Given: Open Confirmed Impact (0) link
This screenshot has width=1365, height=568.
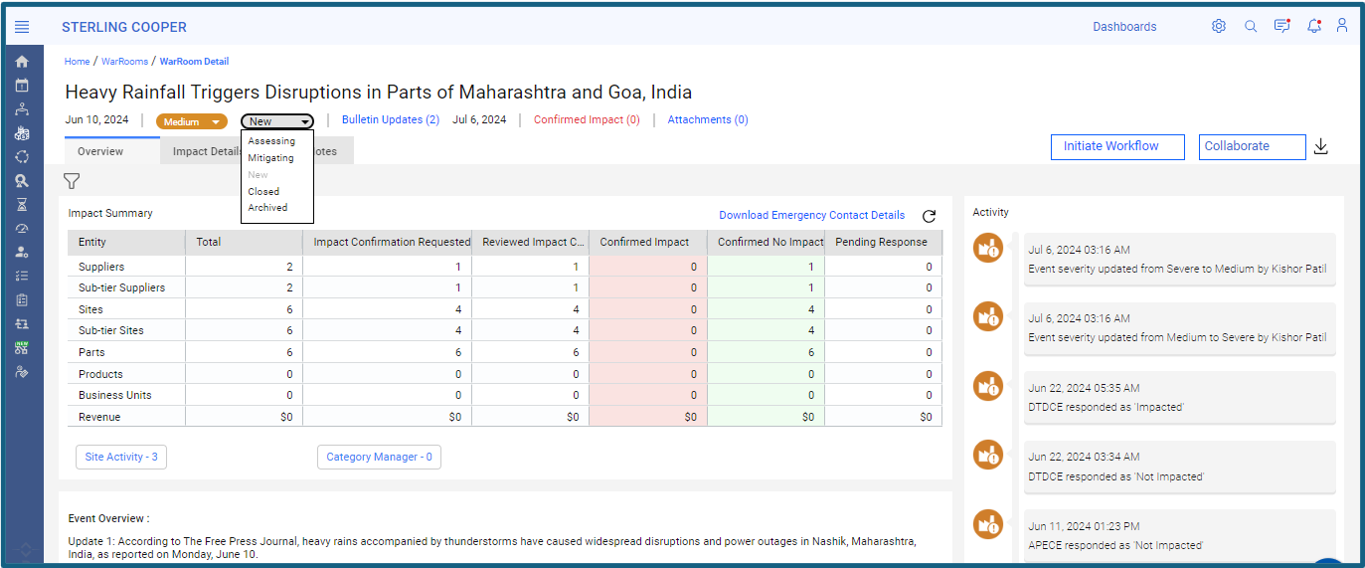Looking at the screenshot, I should 587,120.
